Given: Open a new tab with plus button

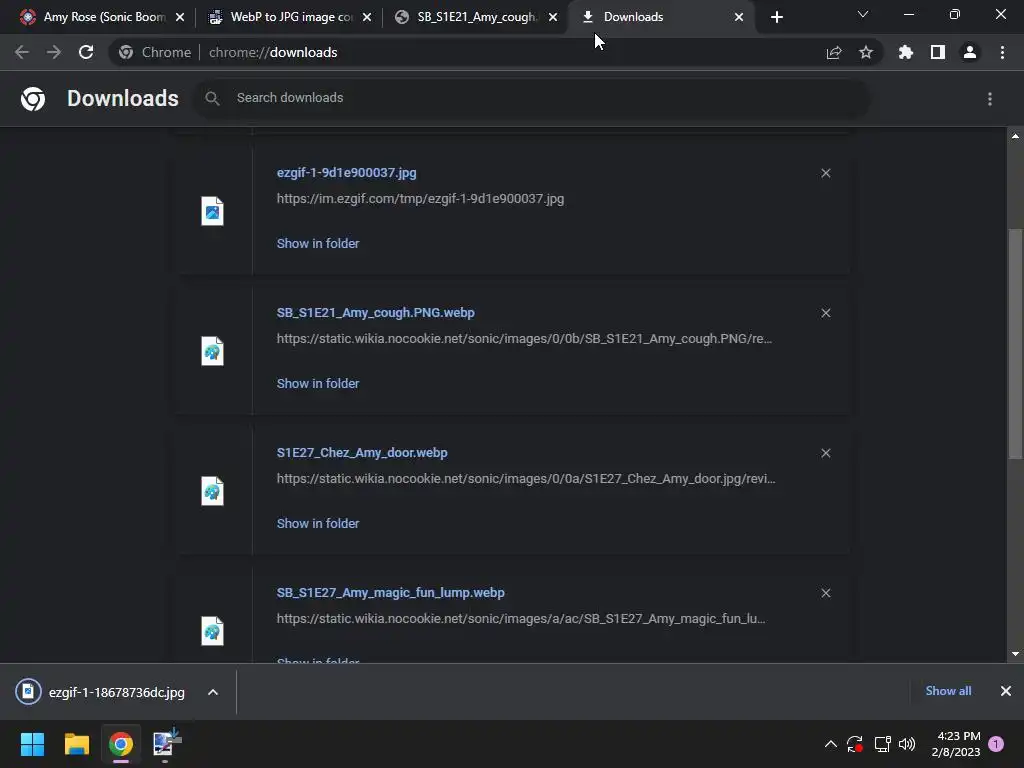Looking at the screenshot, I should pos(776,17).
